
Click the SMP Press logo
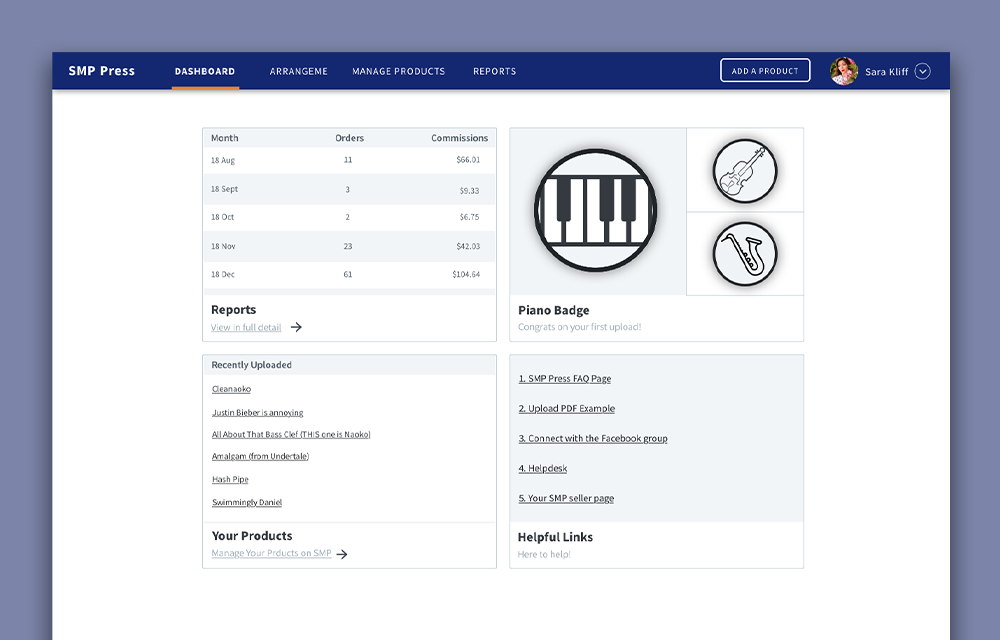click(x=101, y=71)
